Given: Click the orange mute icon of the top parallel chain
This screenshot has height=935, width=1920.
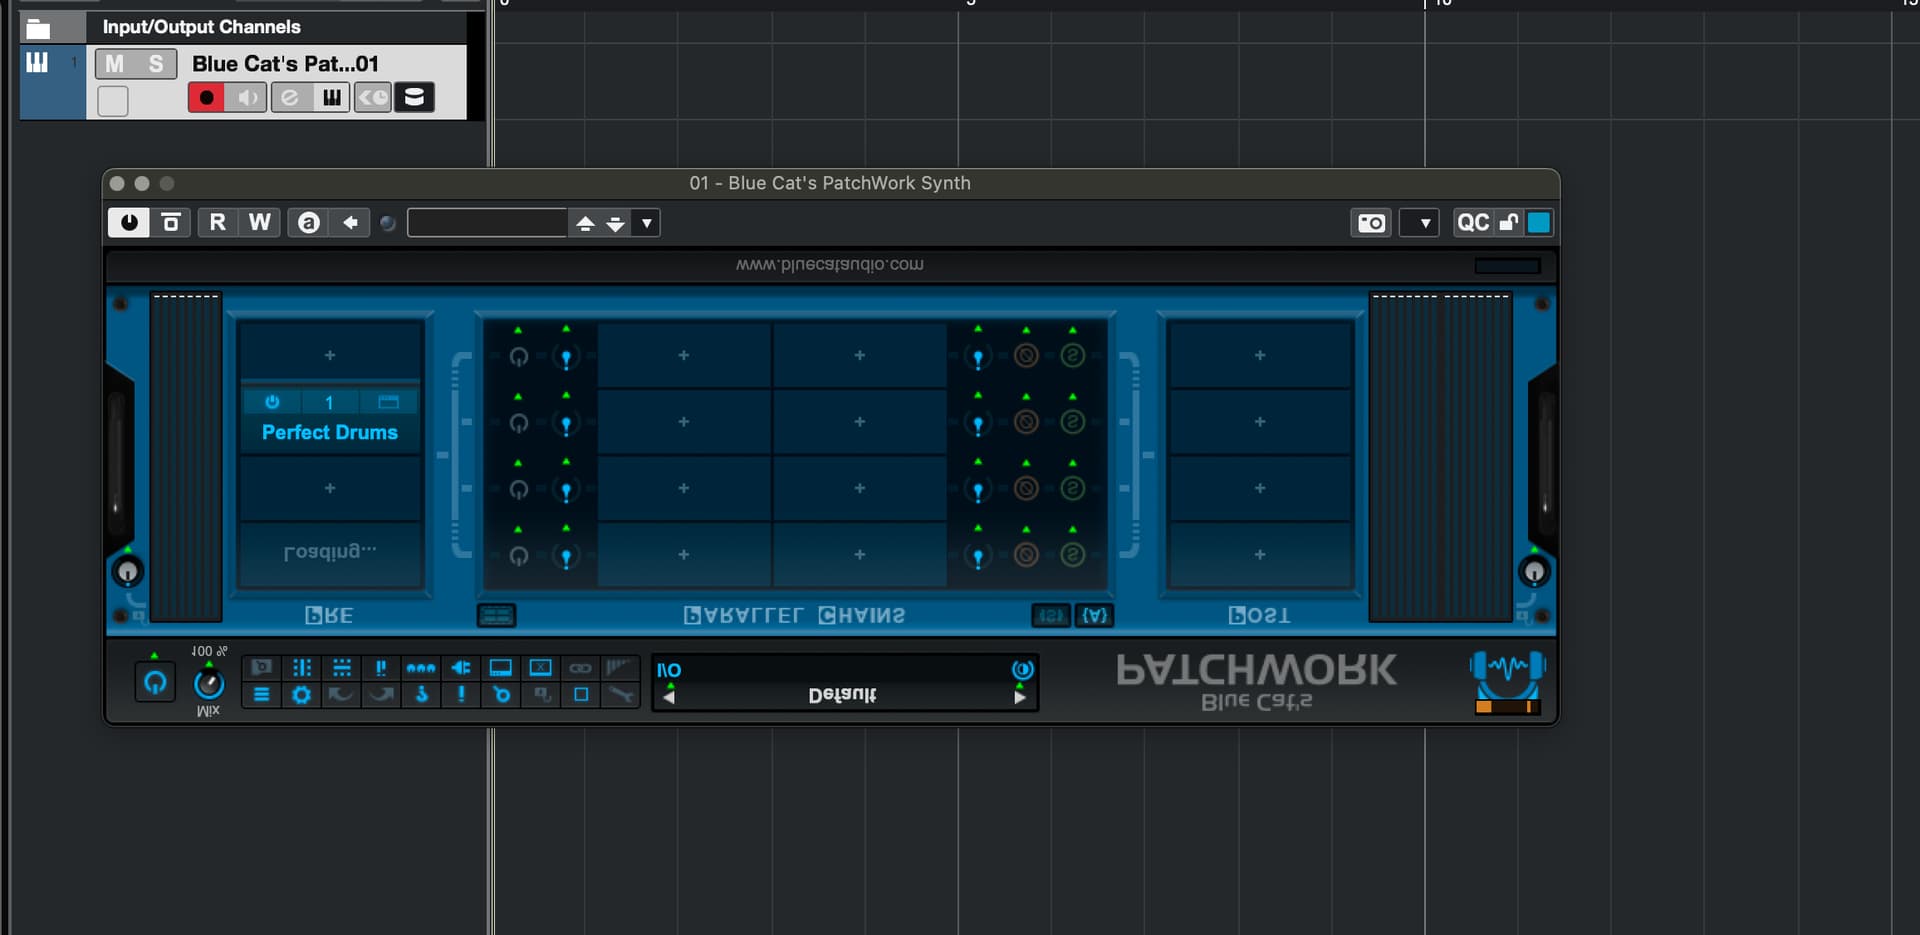Looking at the screenshot, I should tap(1026, 355).
